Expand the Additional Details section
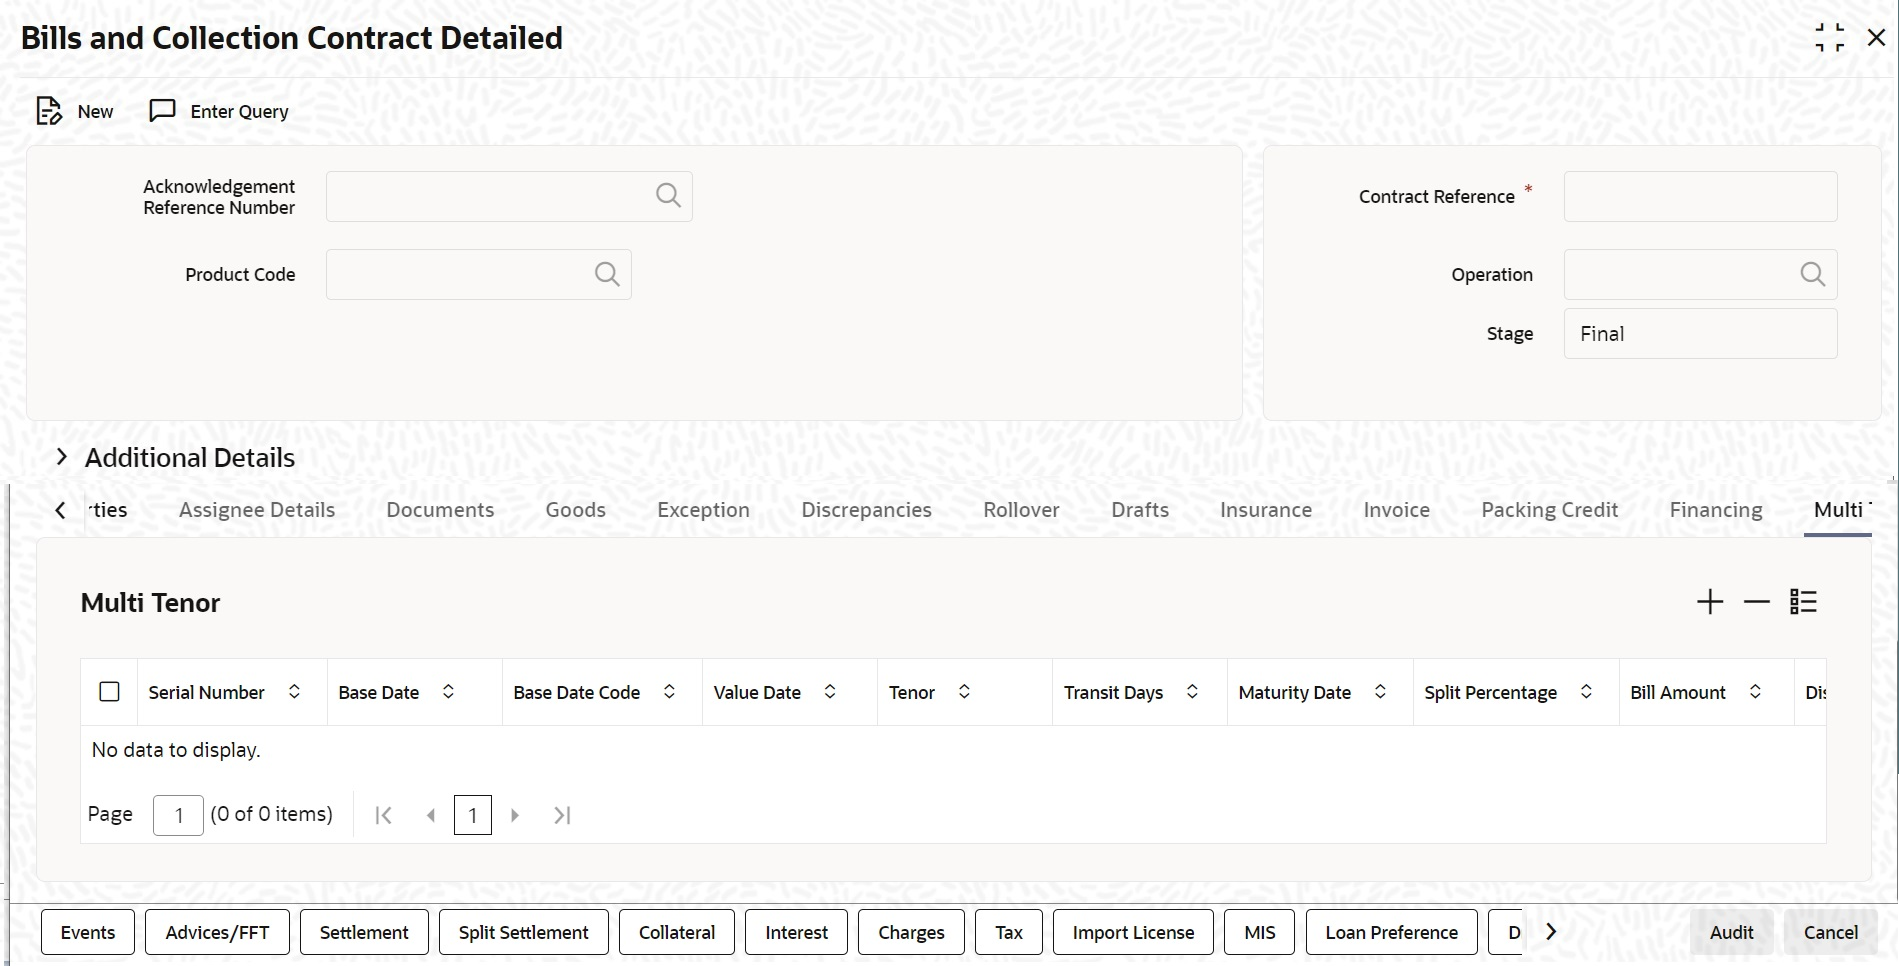 pyautogui.click(x=62, y=457)
